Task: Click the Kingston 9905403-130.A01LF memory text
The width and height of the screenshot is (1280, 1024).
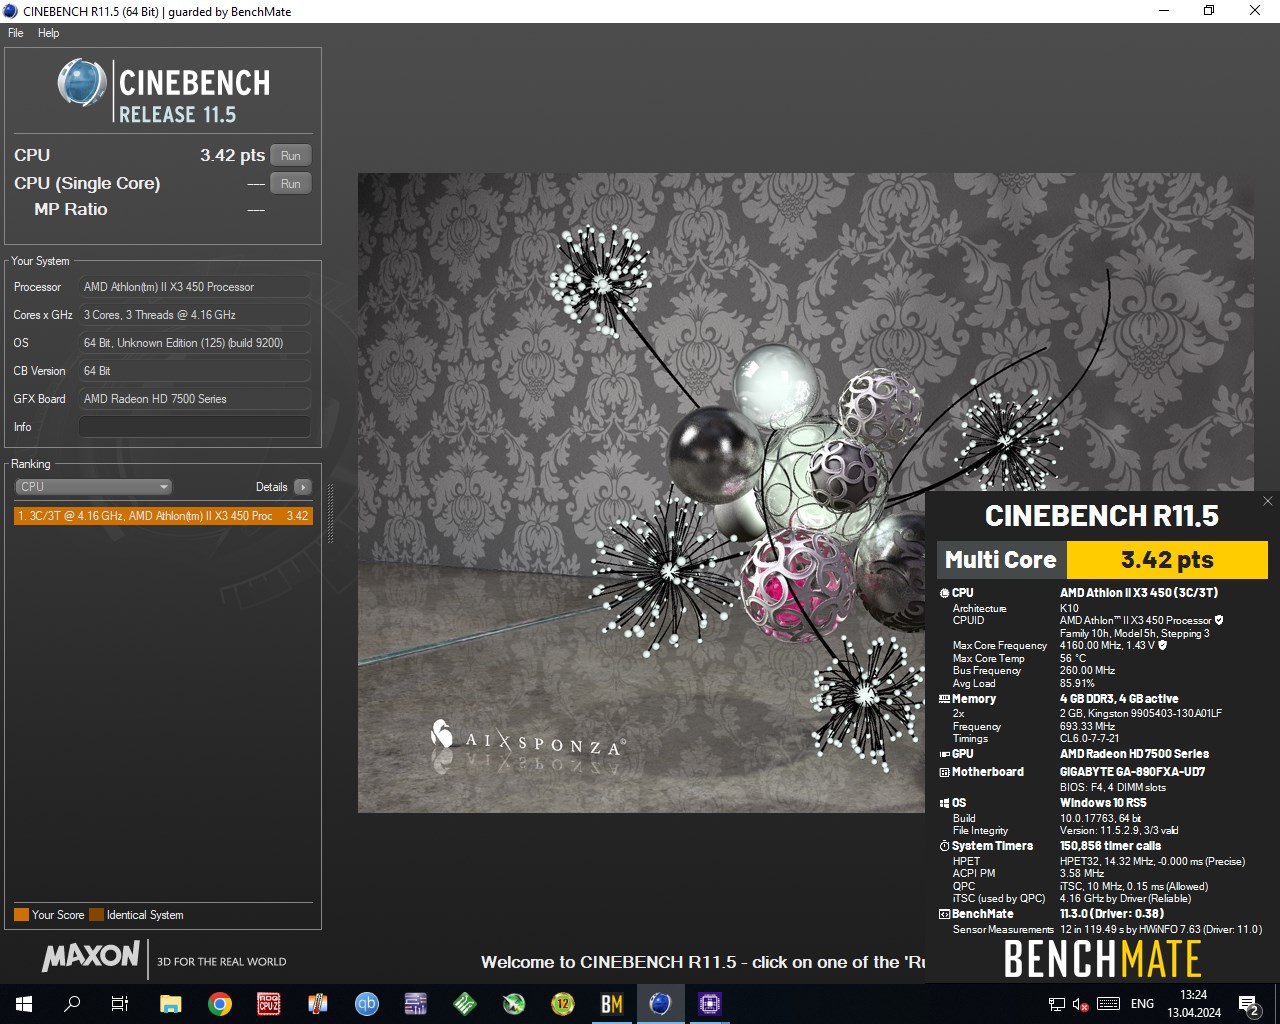Action: [1141, 713]
